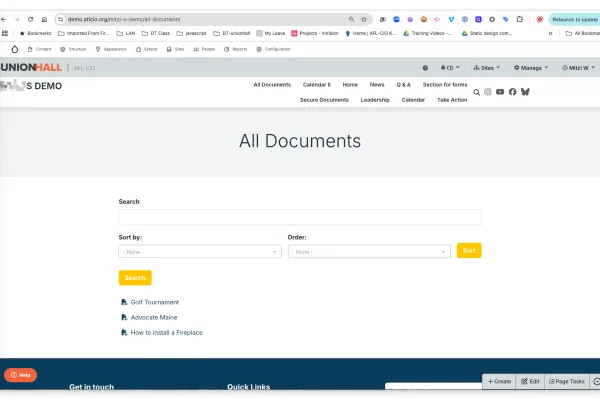The width and height of the screenshot is (600, 400).
Task: Click the UnionHall logo
Action: [x=31, y=67]
